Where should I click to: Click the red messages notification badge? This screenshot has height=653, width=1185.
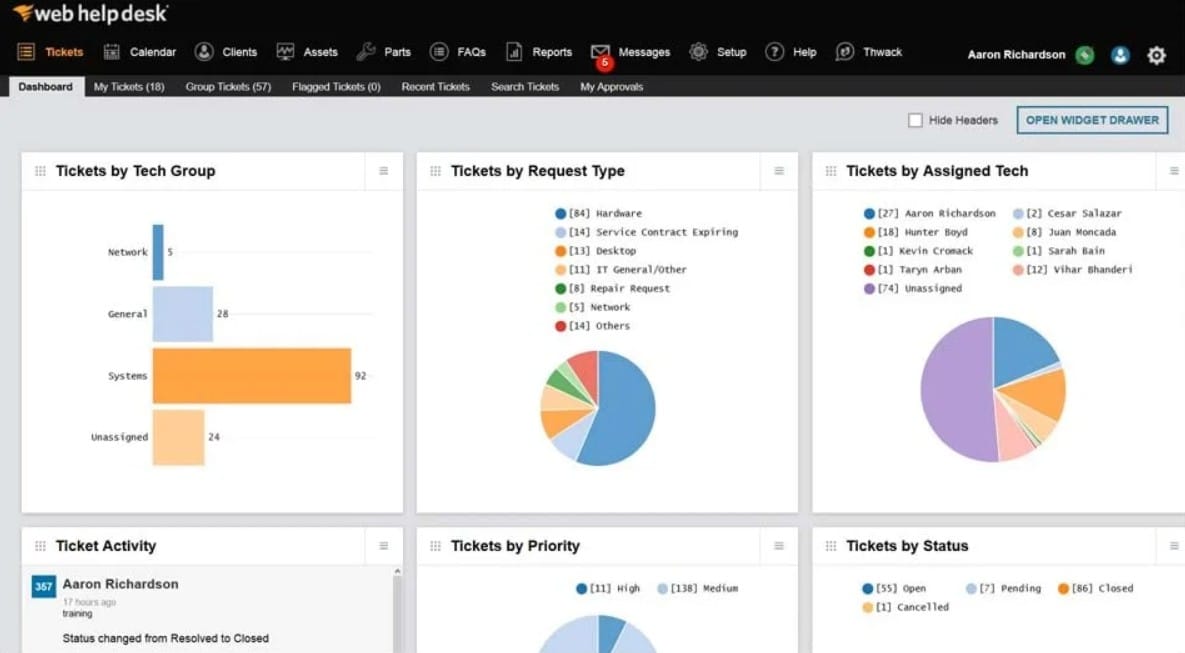click(x=605, y=63)
